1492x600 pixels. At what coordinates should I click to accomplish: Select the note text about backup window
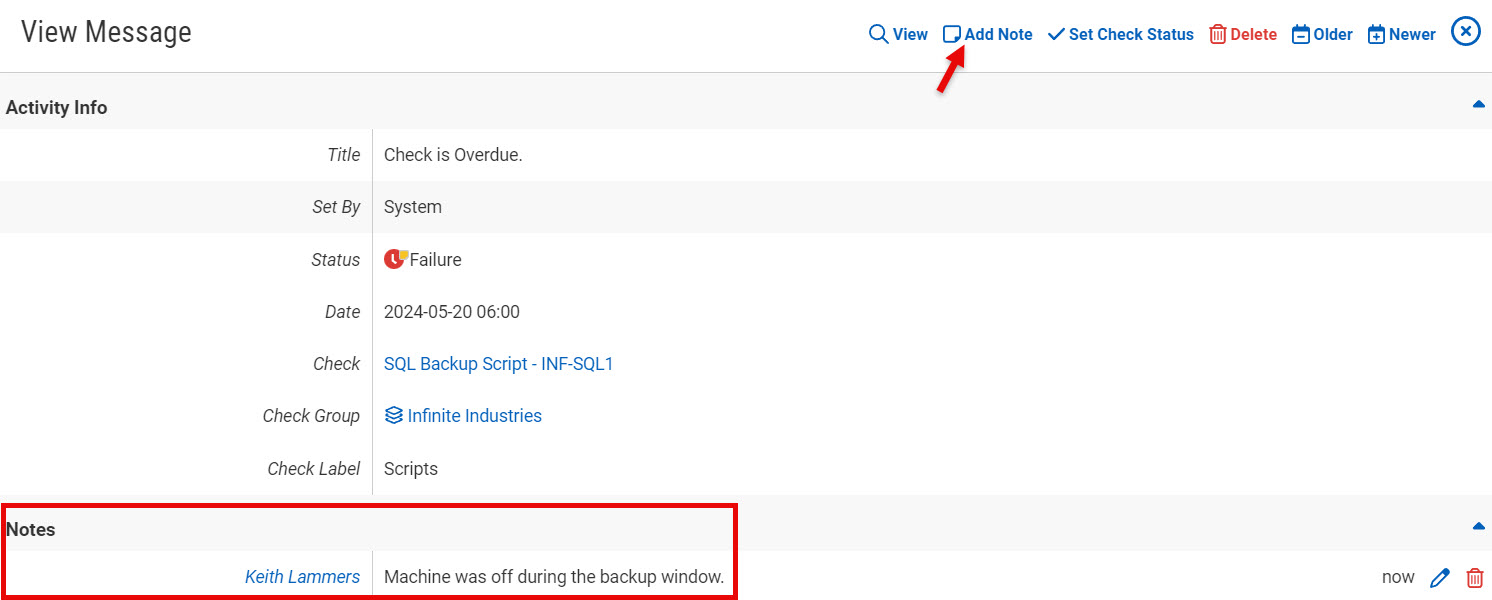click(x=553, y=577)
